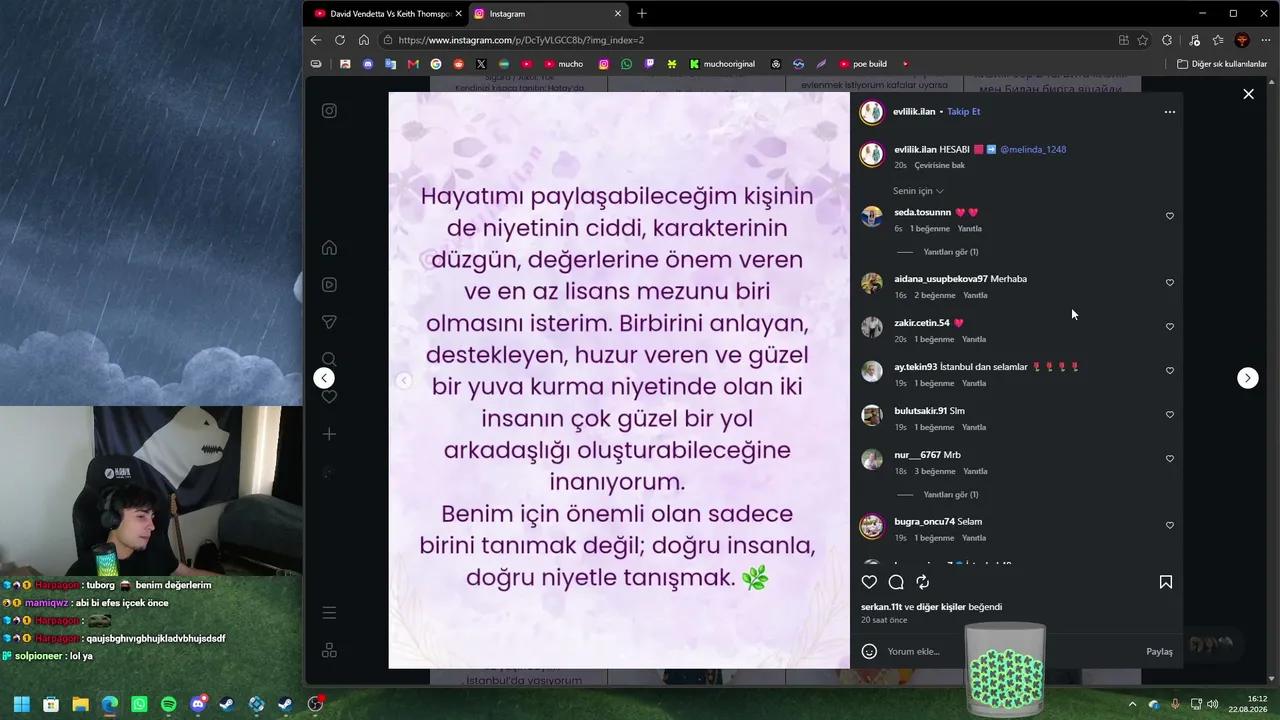This screenshot has width=1280, height=720.
Task: Open File Explorer from the taskbar
Action: click(x=80, y=705)
